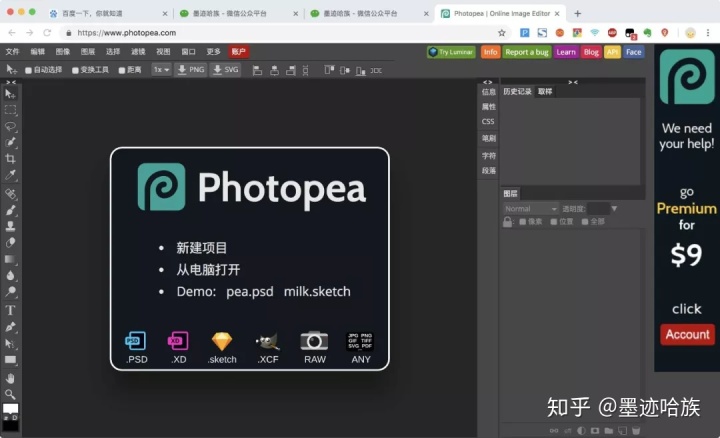Enable the 自动选择 checkbox
This screenshot has height=438, width=720.
pyautogui.click(x=28, y=70)
